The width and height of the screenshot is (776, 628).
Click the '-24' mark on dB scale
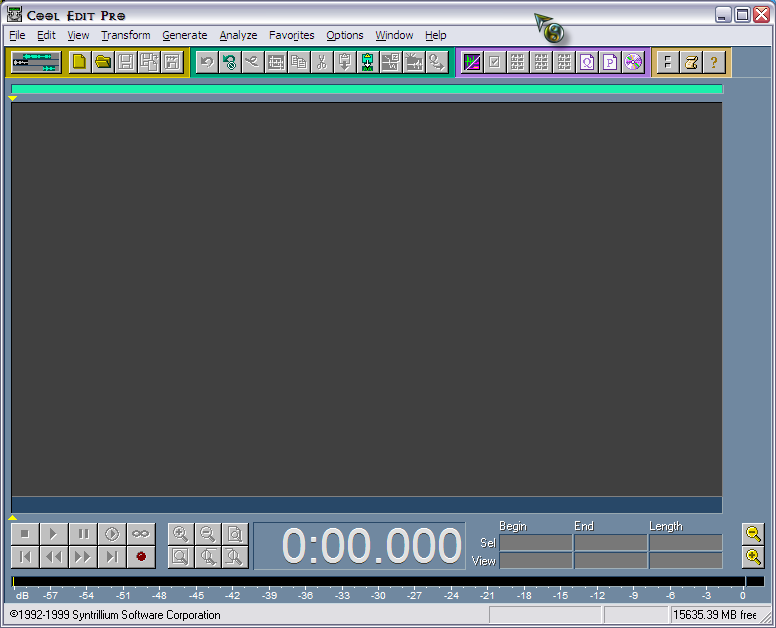[451, 595]
